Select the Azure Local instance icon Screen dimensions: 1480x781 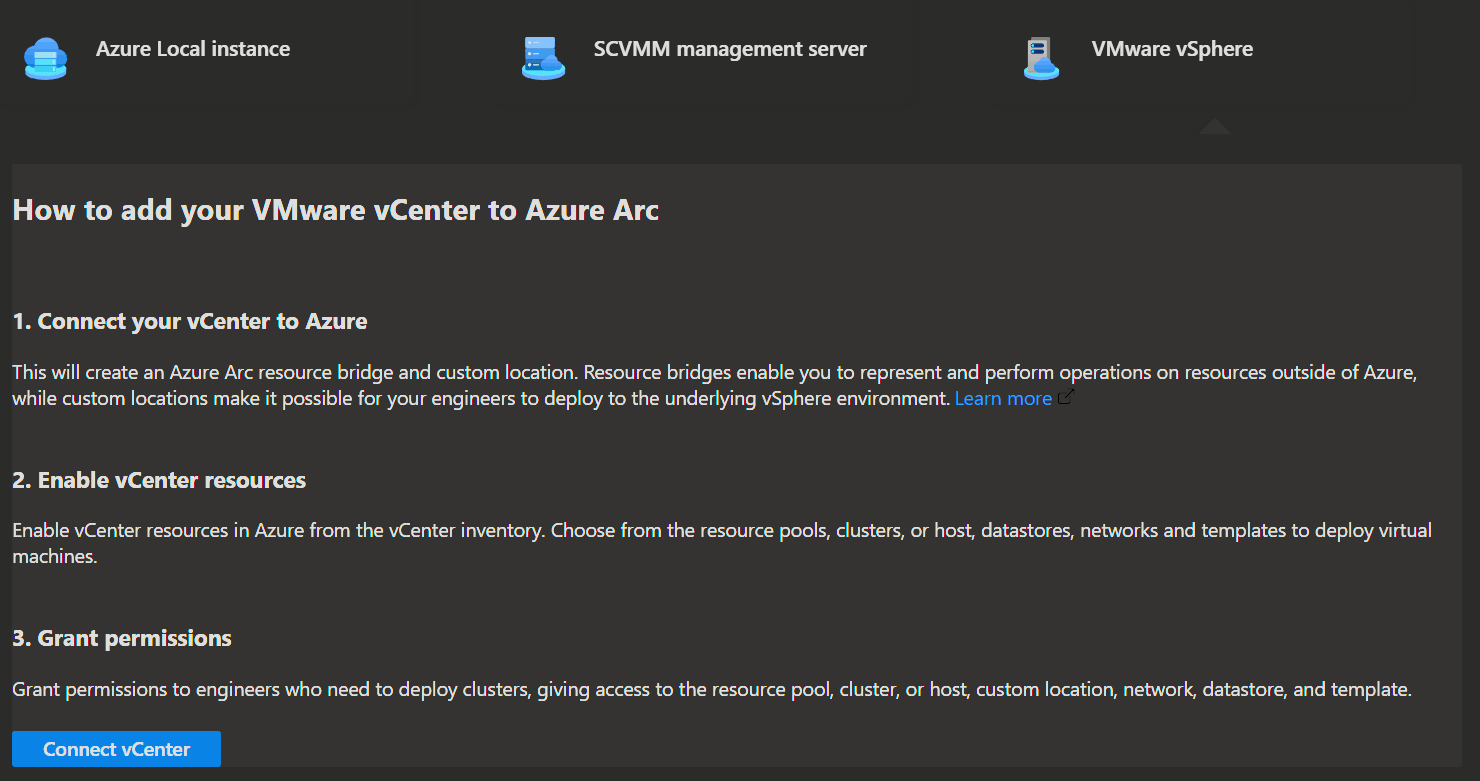pyautogui.click(x=45, y=57)
